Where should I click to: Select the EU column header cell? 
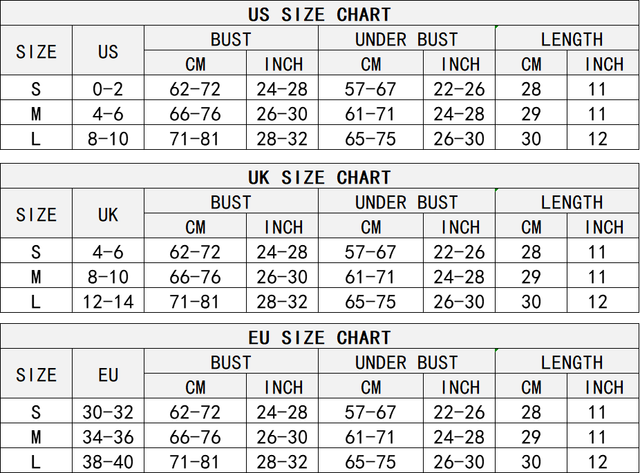[x=108, y=376]
